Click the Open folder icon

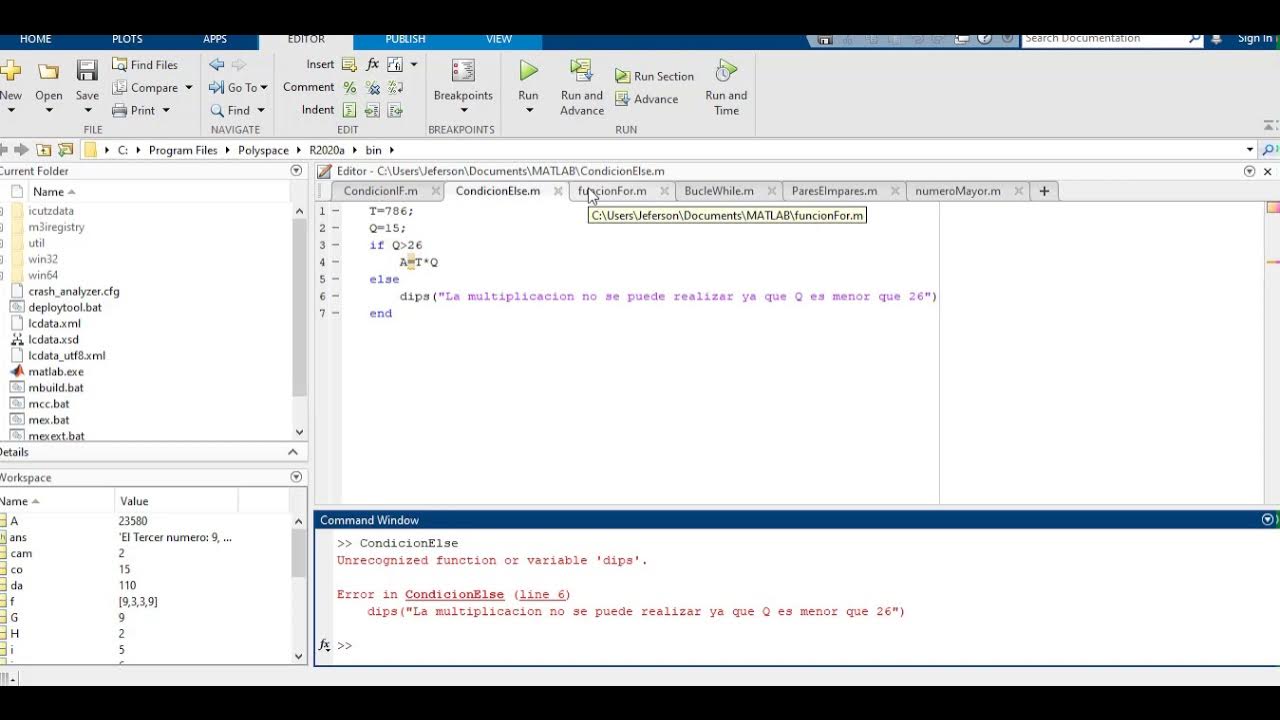[x=48, y=71]
